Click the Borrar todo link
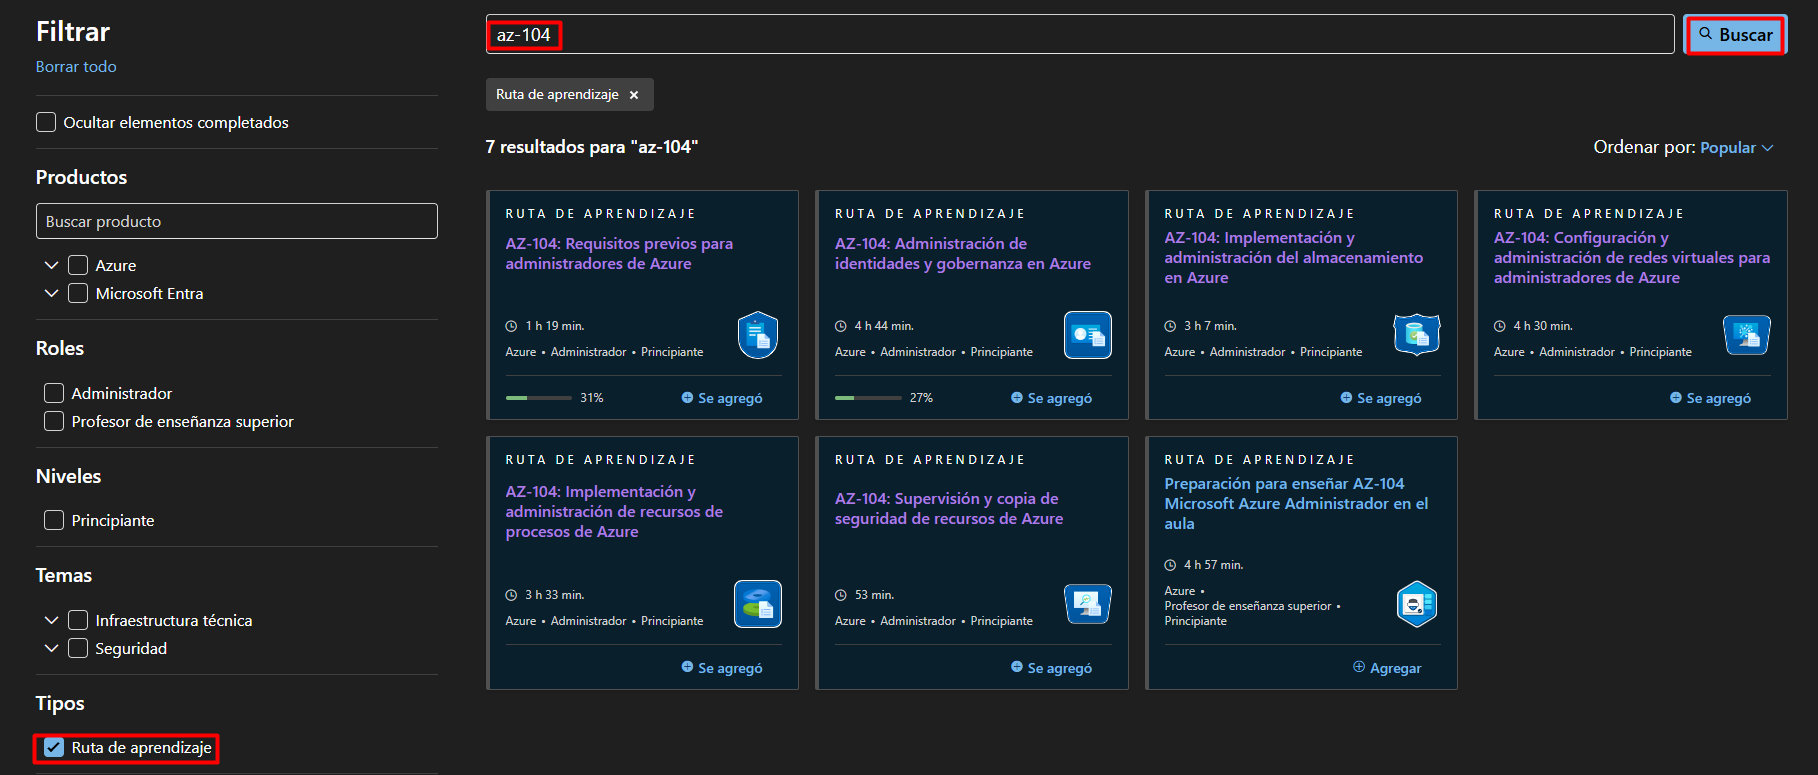The image size is (1818, 775). coord(76,67)
